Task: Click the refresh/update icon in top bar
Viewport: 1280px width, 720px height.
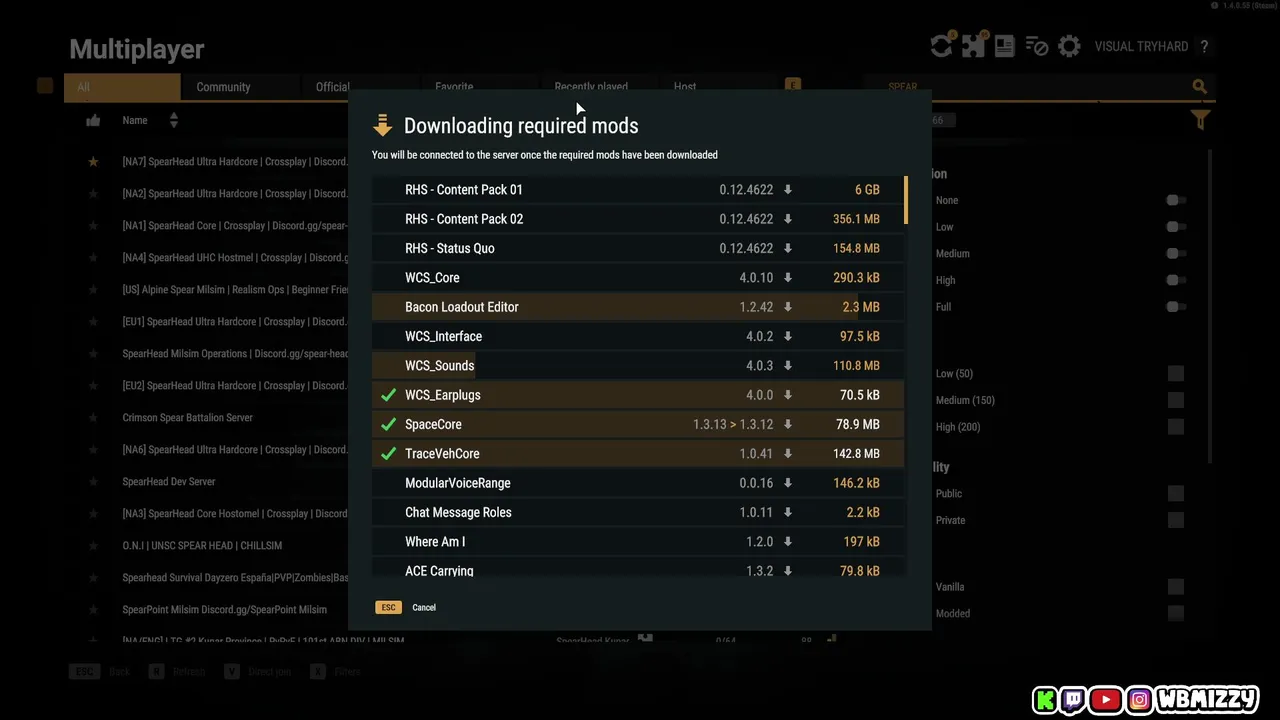Action: (x=941, y=46)
